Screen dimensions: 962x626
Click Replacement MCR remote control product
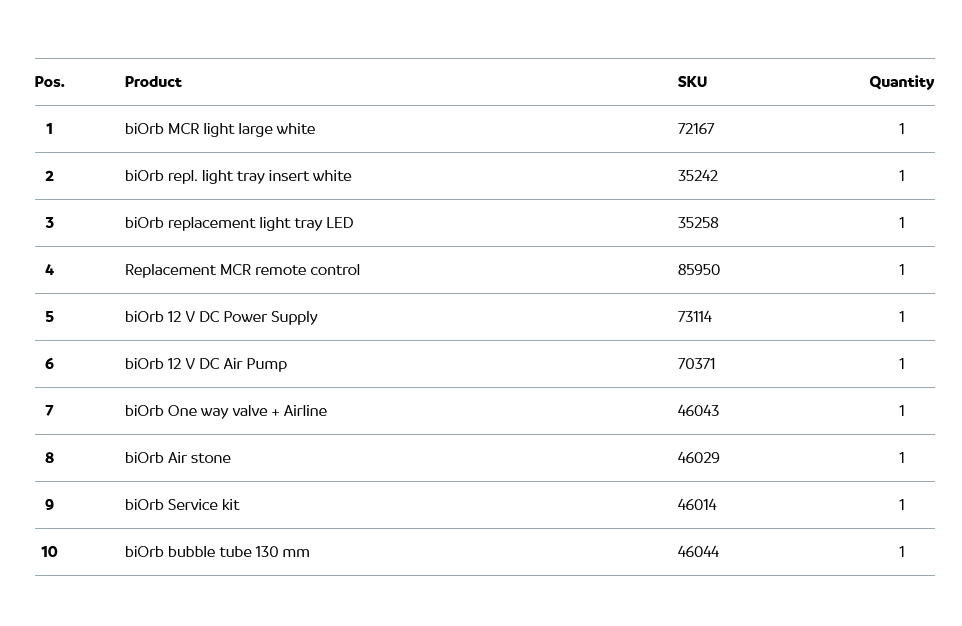click(242, 270)
